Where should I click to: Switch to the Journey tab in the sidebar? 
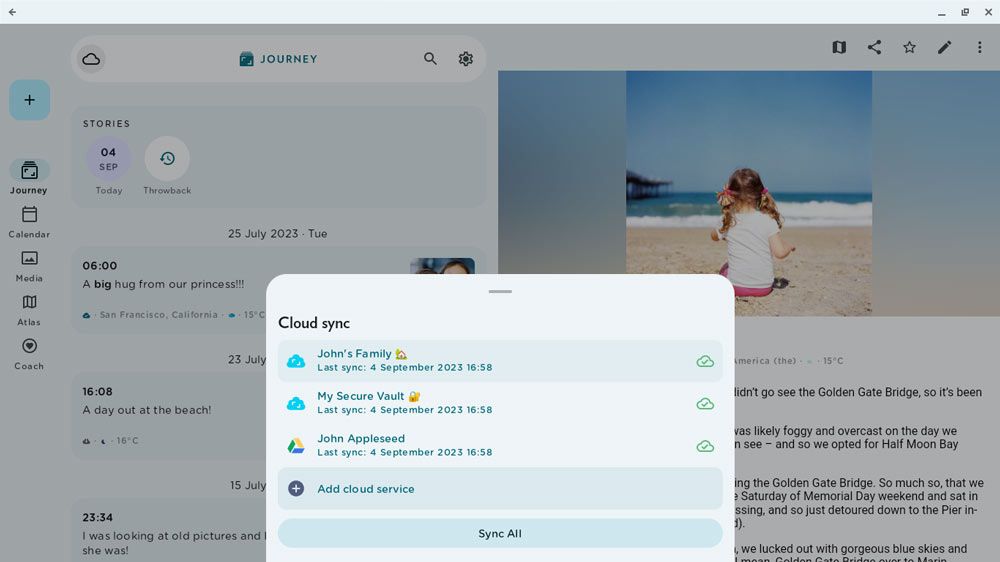coord(29,177)
